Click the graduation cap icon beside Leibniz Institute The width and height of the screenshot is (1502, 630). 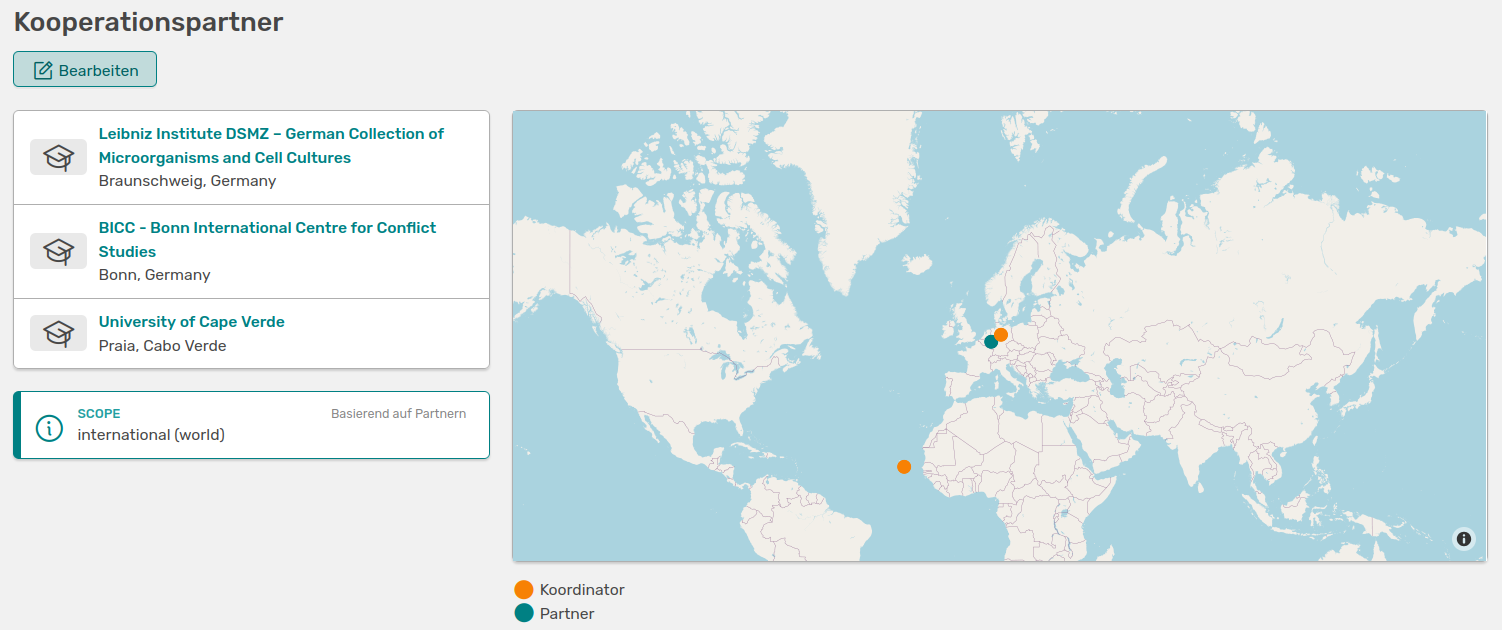coord(58,157)
